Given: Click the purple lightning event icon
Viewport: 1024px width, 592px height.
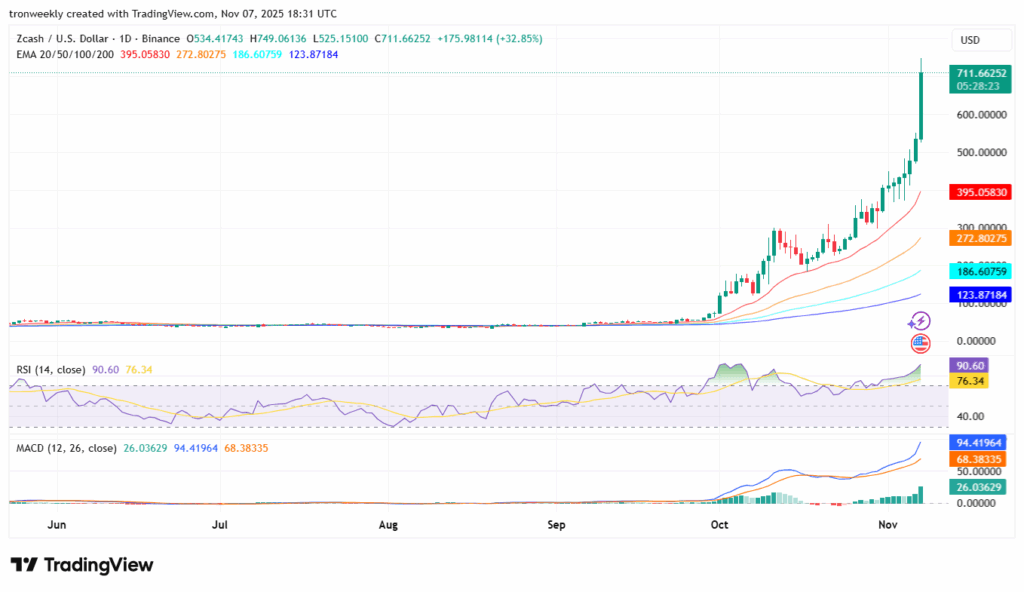Looking at the screenshot, I should pyautogui.click(x=919, y=321).
